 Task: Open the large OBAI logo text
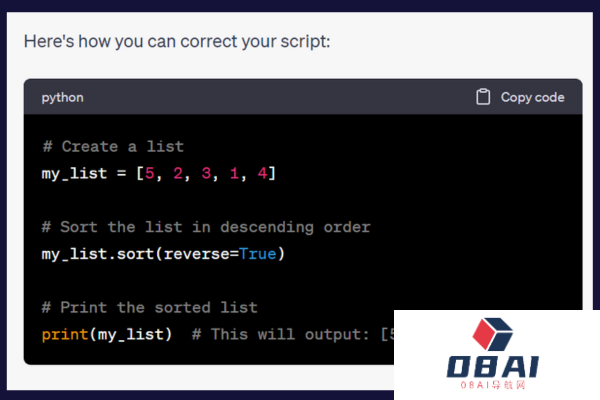(496, 366)
